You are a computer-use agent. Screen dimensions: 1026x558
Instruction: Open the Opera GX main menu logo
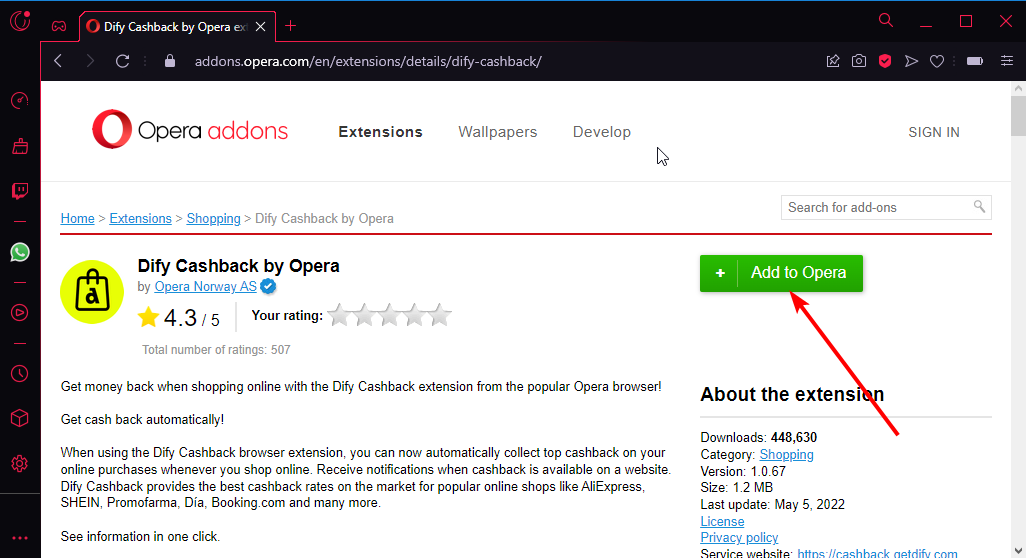point(20,21)
